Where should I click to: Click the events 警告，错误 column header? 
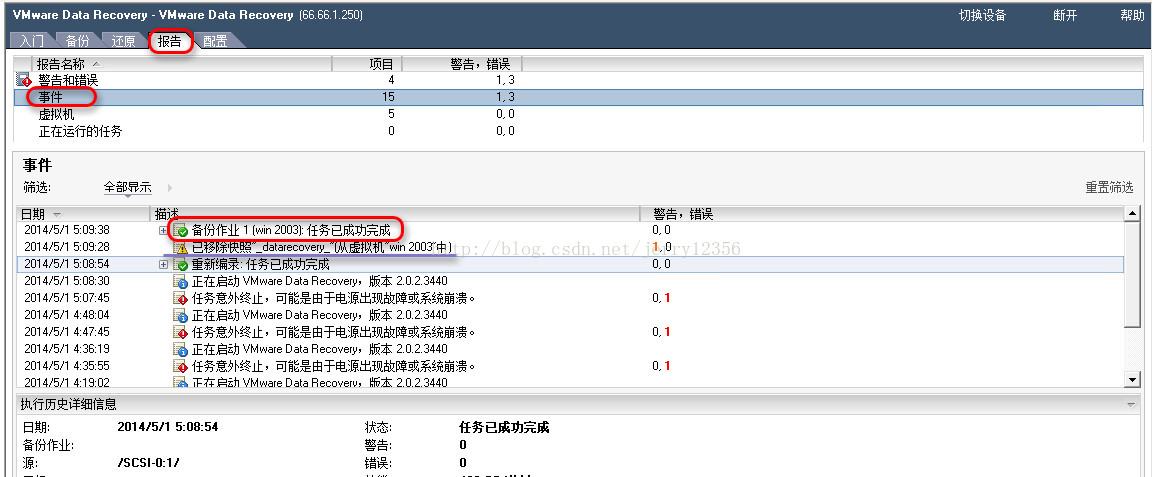pos(882,214)
